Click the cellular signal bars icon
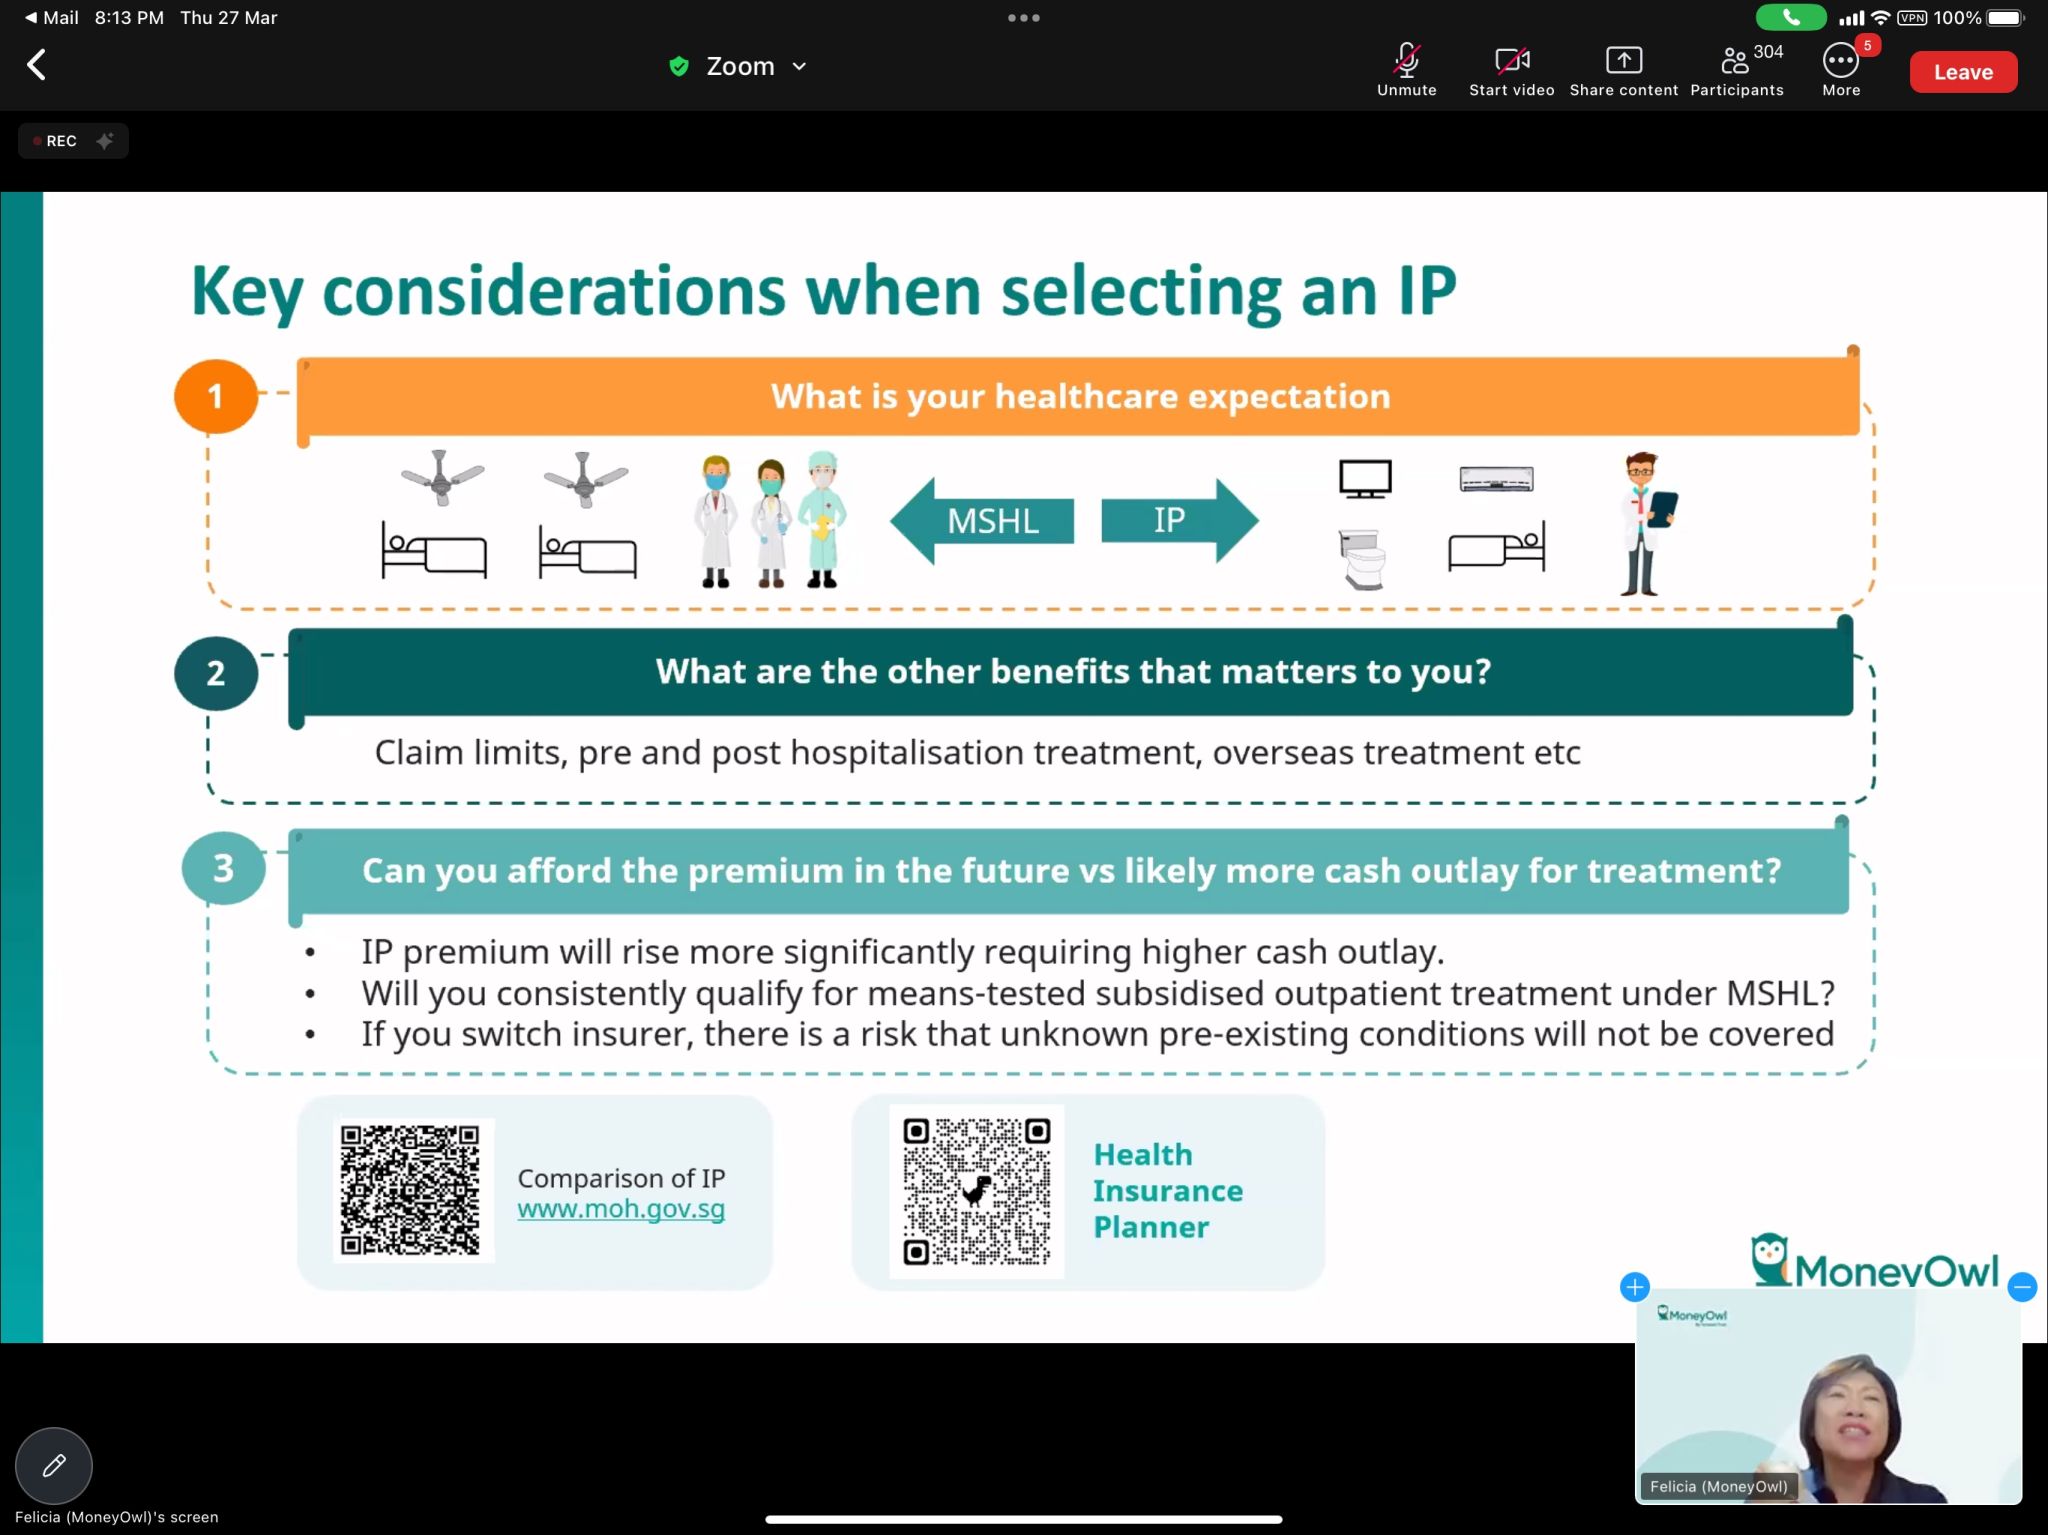This screenshot has width=2048, height=1535. click(1851, 18)
